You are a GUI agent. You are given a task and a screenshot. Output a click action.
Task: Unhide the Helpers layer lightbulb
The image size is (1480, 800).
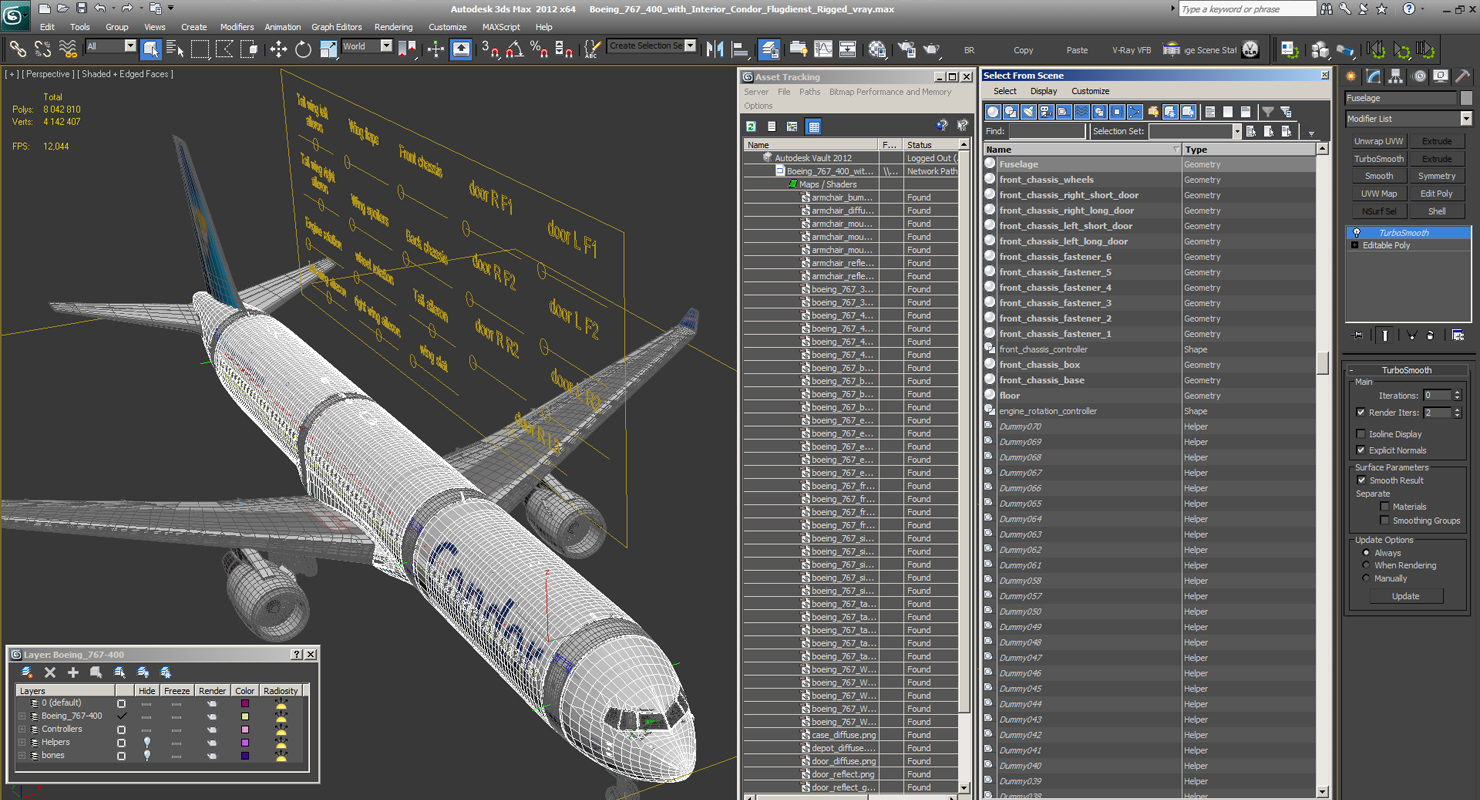(147, 742)
